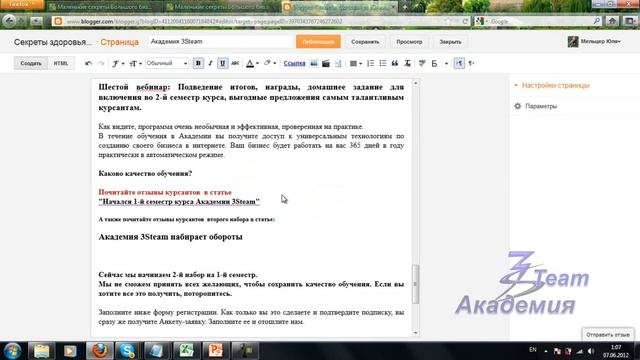640x360 pixels.
Task: Select the third (active) Blogger tab
Action: (x=340, y=7)
